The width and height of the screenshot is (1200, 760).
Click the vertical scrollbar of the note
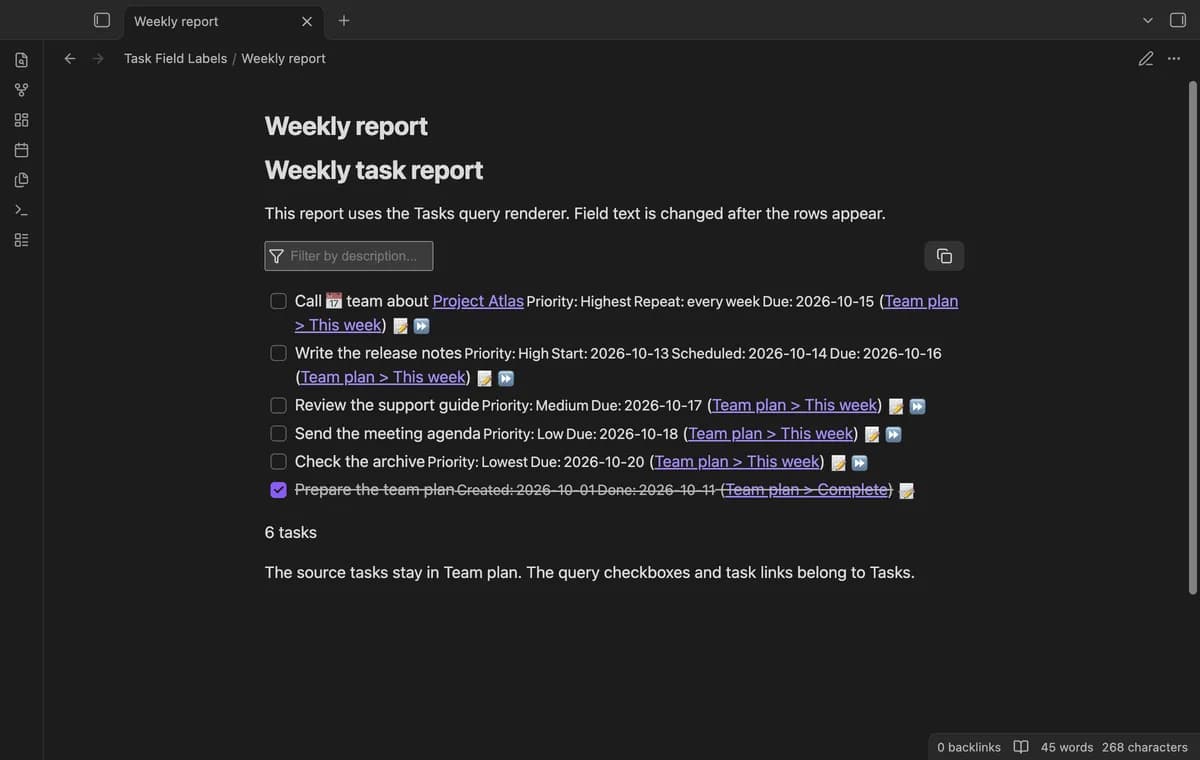pos(1192,338)
